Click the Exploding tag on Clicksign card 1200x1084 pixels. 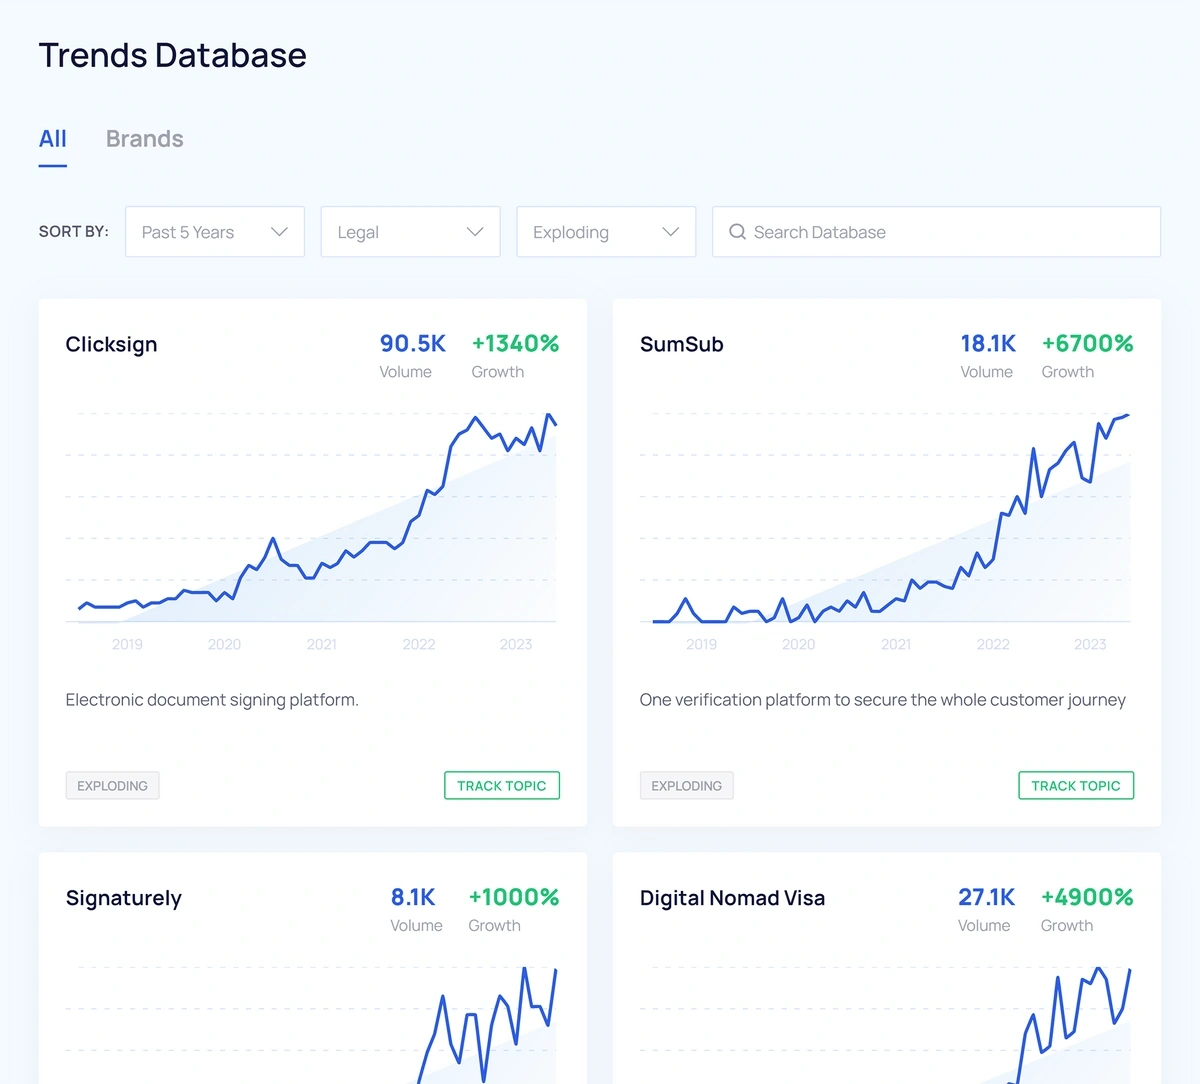(112, 786)
